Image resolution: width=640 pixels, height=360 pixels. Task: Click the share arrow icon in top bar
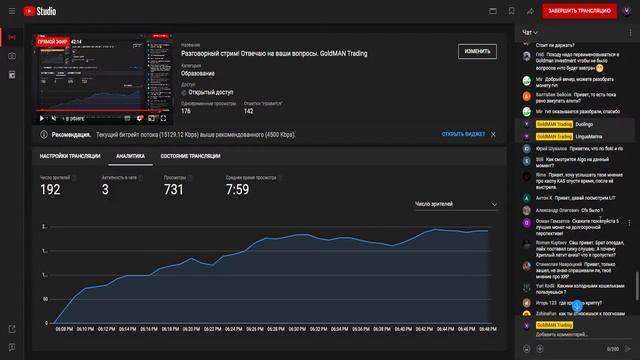[530, 11]
